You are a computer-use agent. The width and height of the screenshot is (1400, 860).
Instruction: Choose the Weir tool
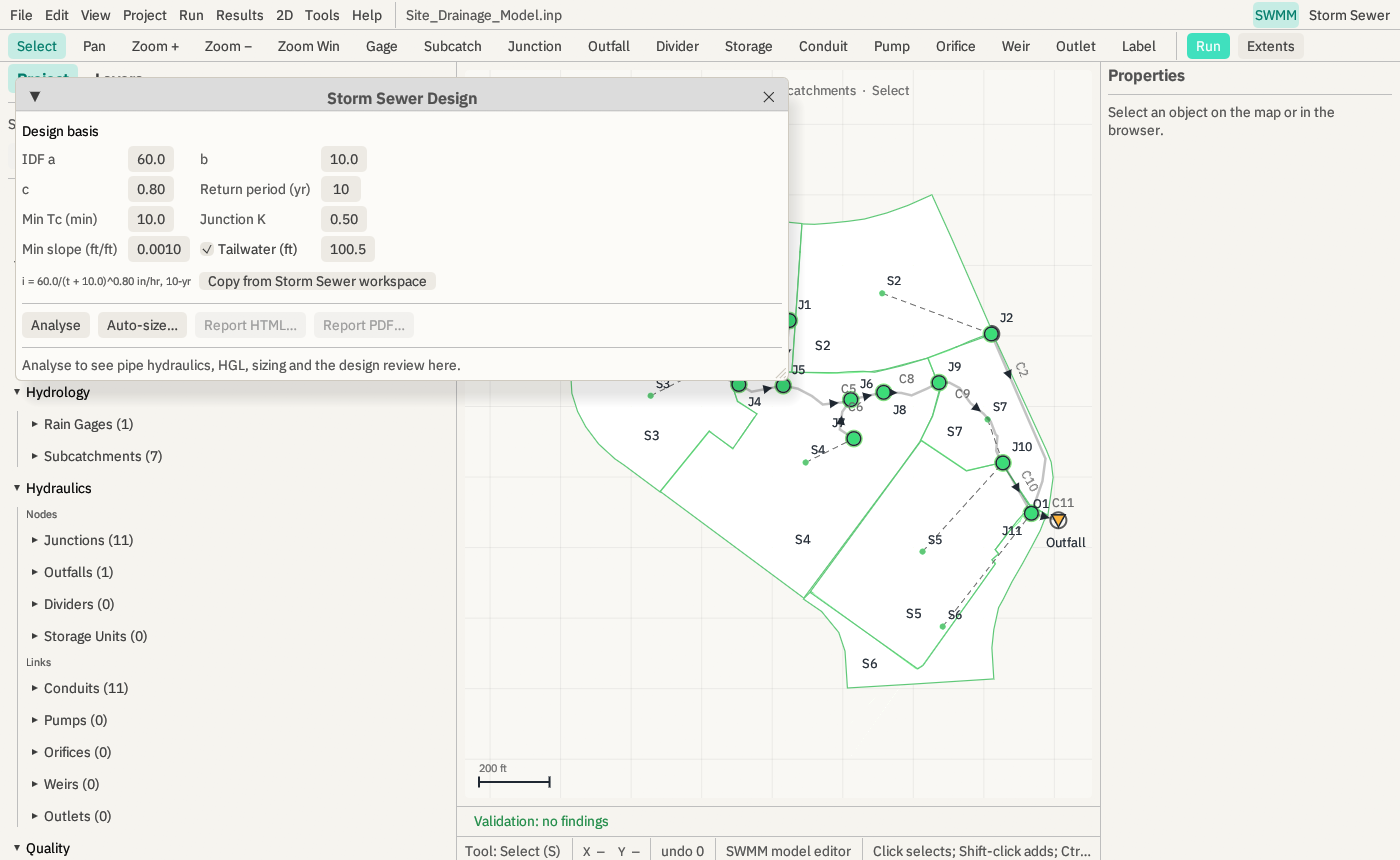(x=1015, y=46)
